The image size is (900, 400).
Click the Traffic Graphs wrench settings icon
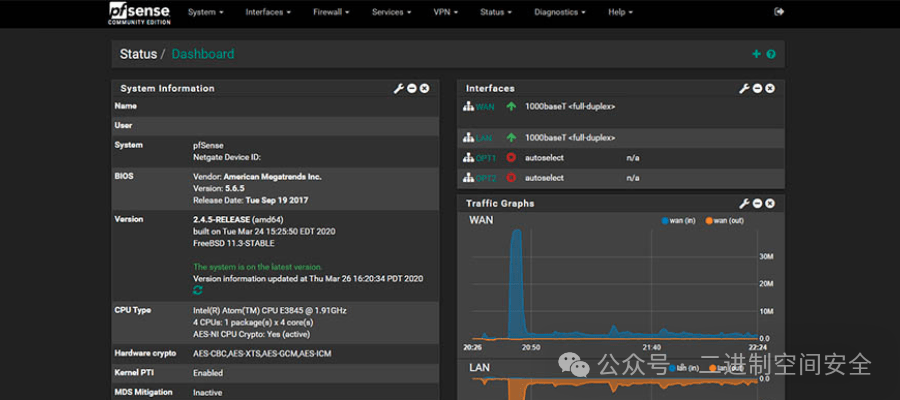[x=744, y=203]
